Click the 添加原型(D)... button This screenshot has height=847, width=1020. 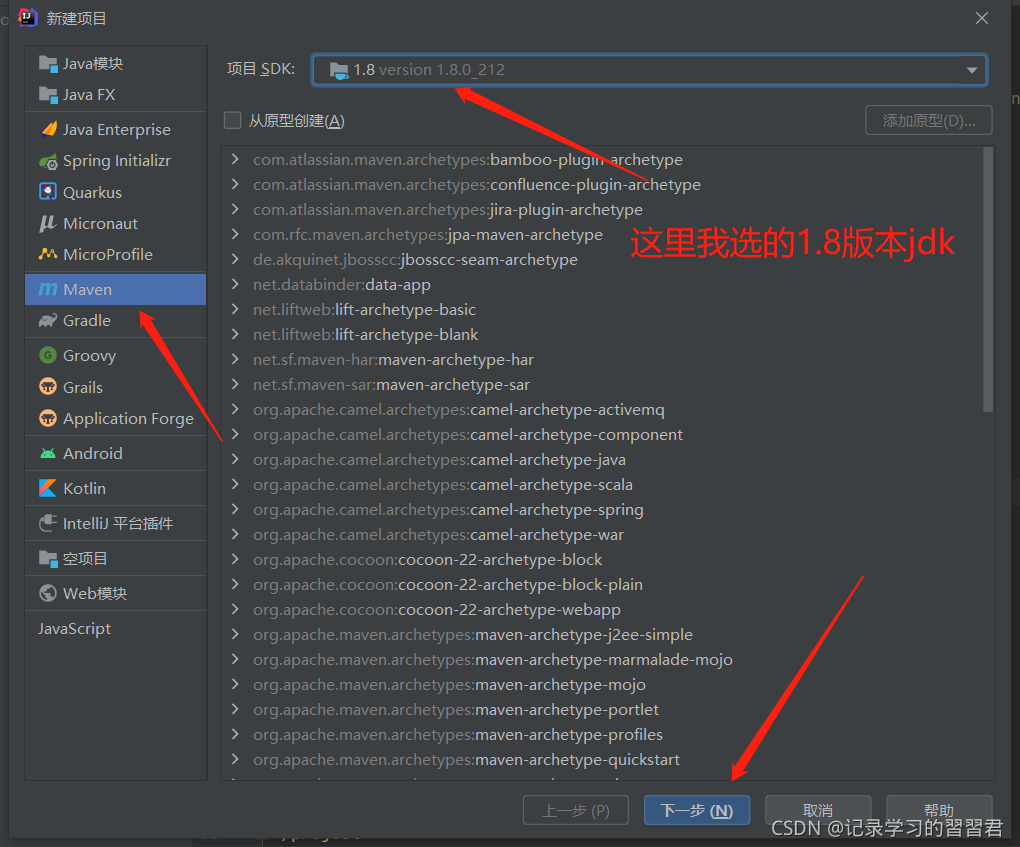[x=928, y=120]
